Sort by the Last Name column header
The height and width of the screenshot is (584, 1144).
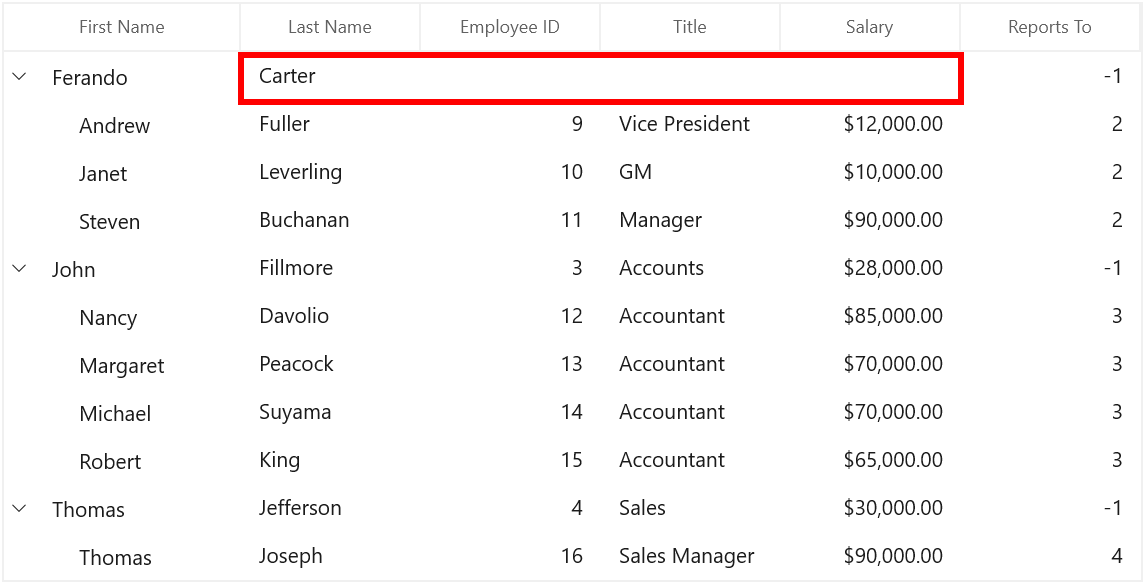(330, 27)
